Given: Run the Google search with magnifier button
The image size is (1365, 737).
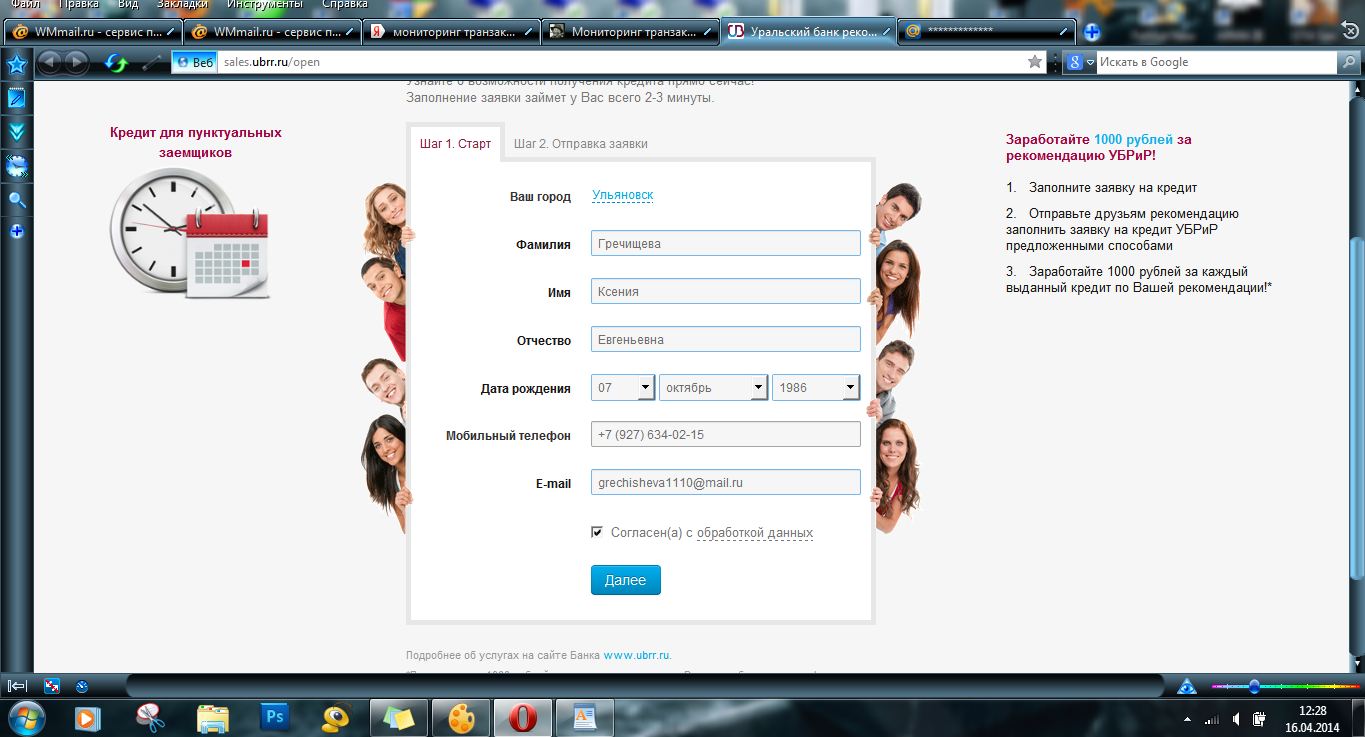Looking at the screenshot, I should click(x=1348, y=62).
